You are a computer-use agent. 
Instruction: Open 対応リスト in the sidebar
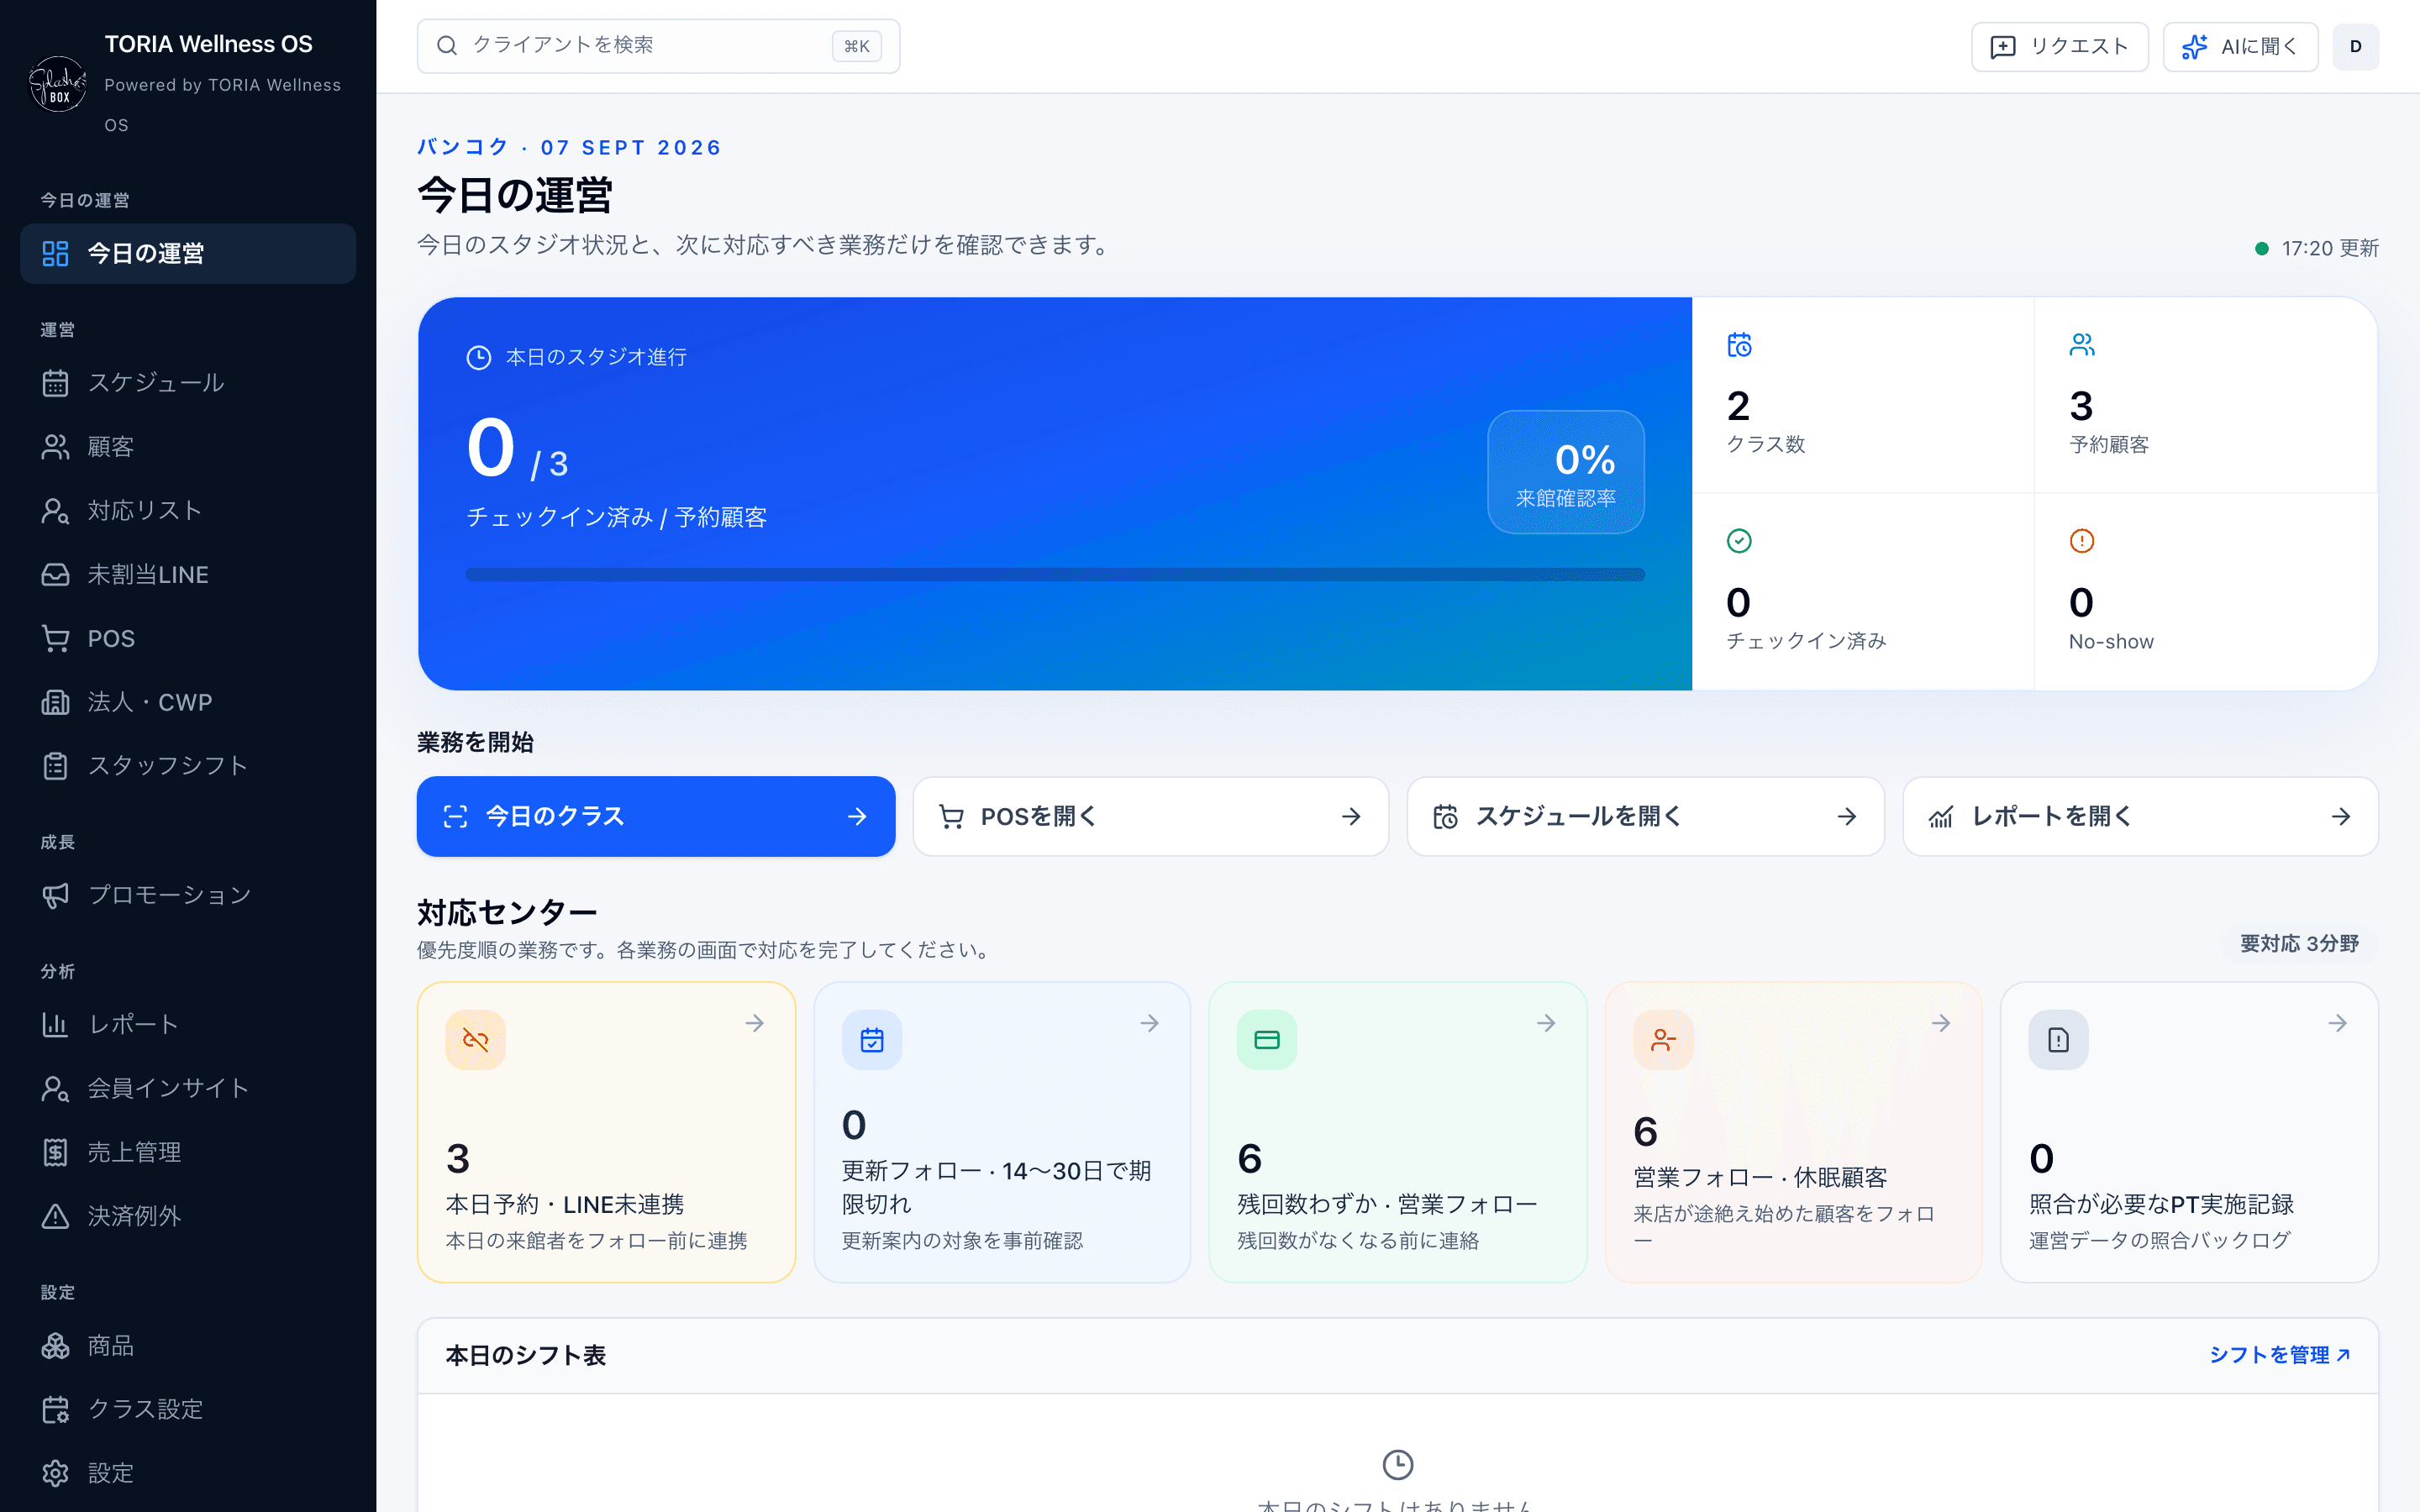click(x=187, y=510)
